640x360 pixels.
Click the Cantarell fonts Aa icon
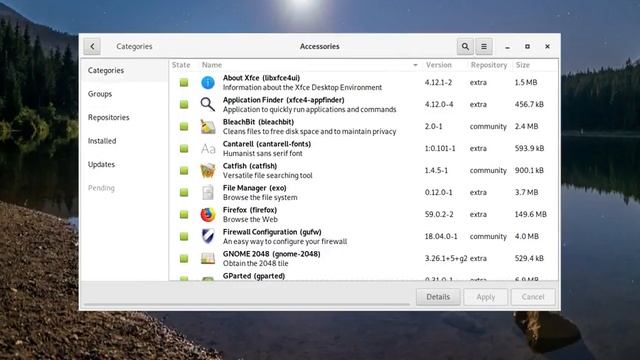208,149
